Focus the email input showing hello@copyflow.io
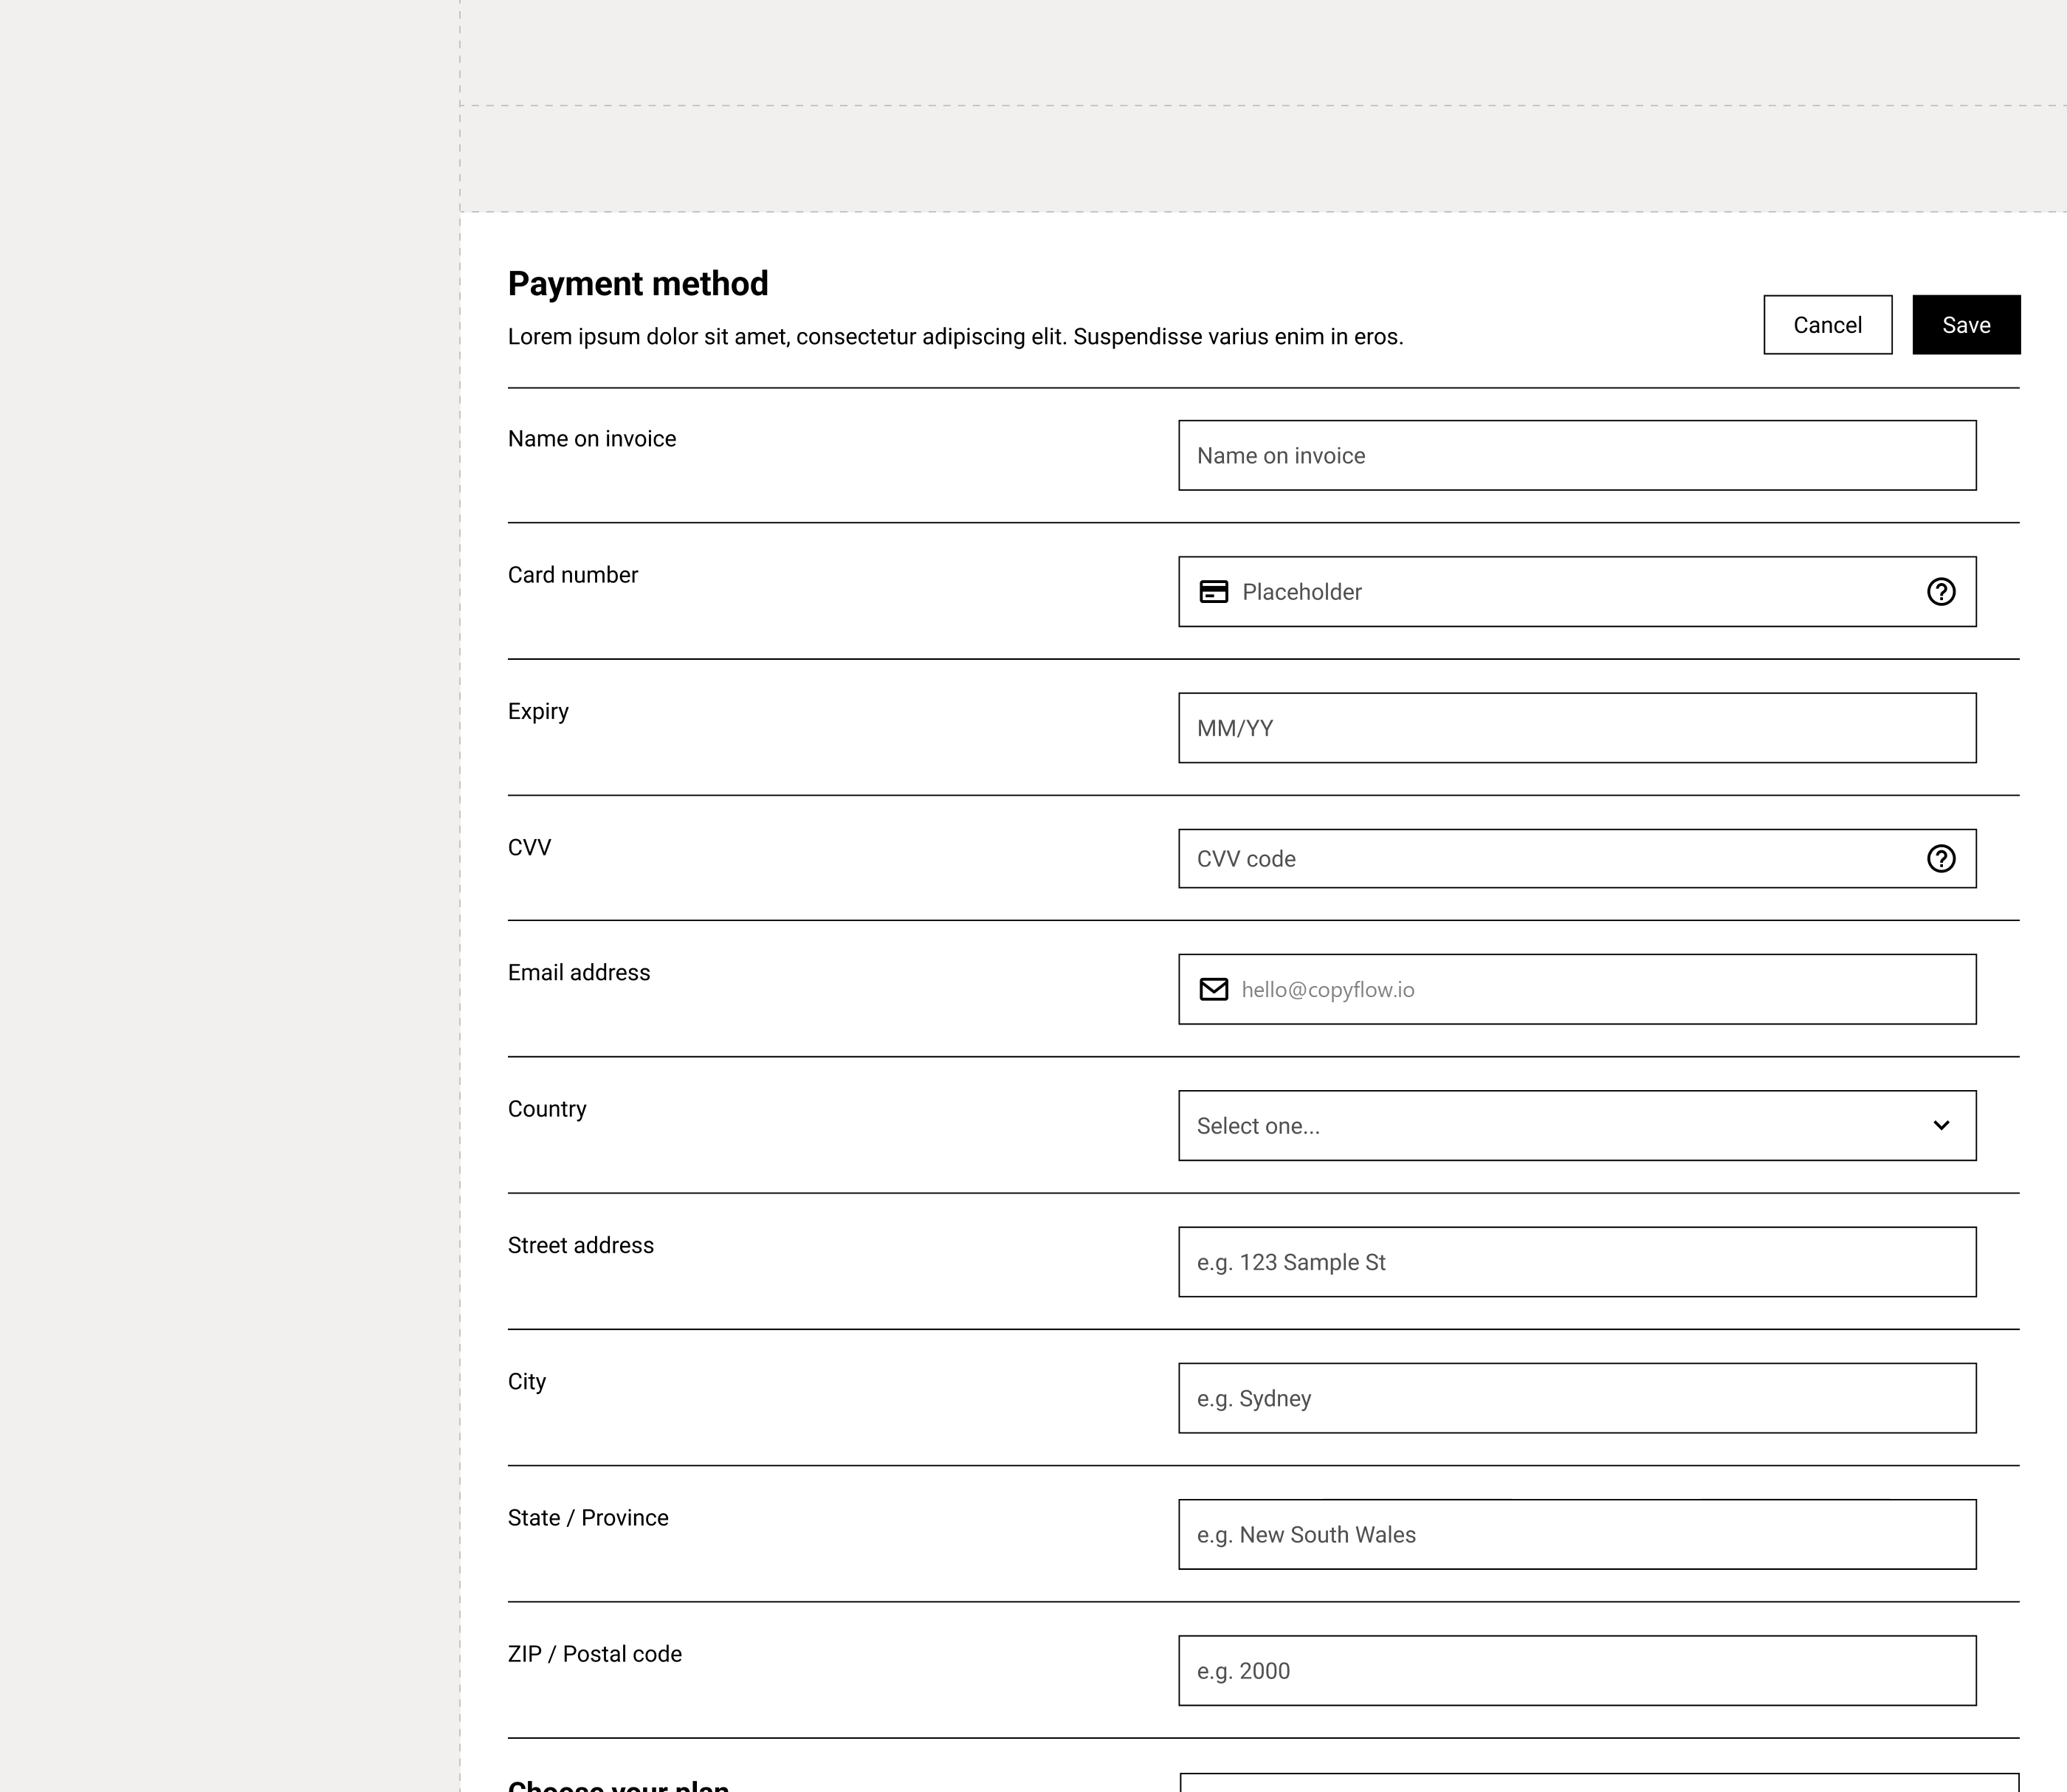Viewport: 2067px width, 1792px height. click(x=1577, y=989)
